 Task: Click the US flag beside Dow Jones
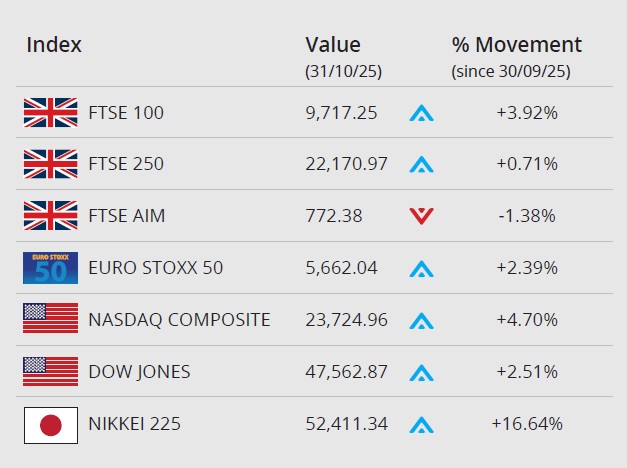pyautogui.click(x=50, y=372)
